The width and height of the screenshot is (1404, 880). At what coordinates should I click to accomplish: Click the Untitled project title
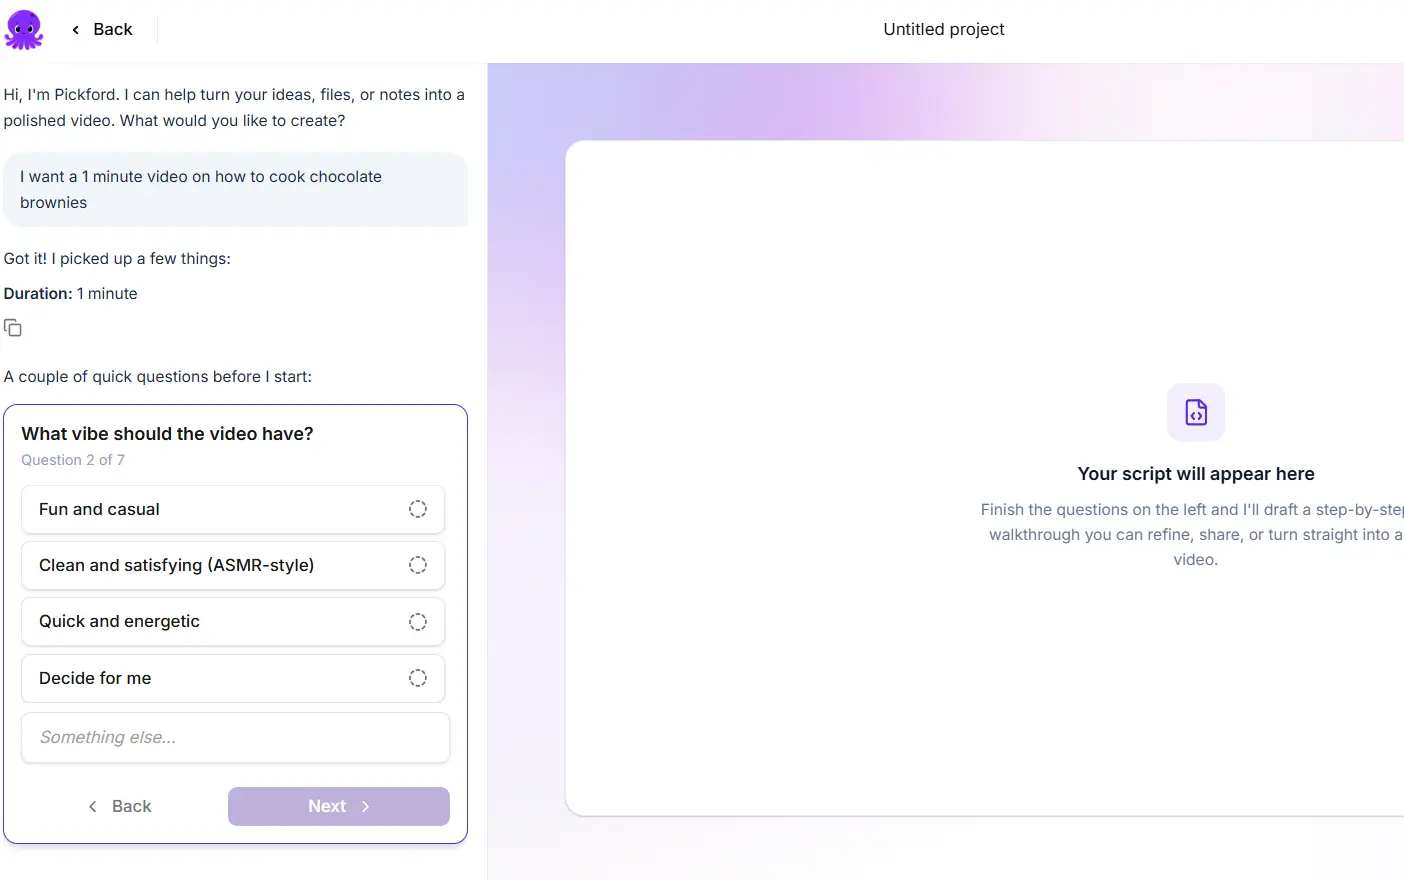[944, 29]
